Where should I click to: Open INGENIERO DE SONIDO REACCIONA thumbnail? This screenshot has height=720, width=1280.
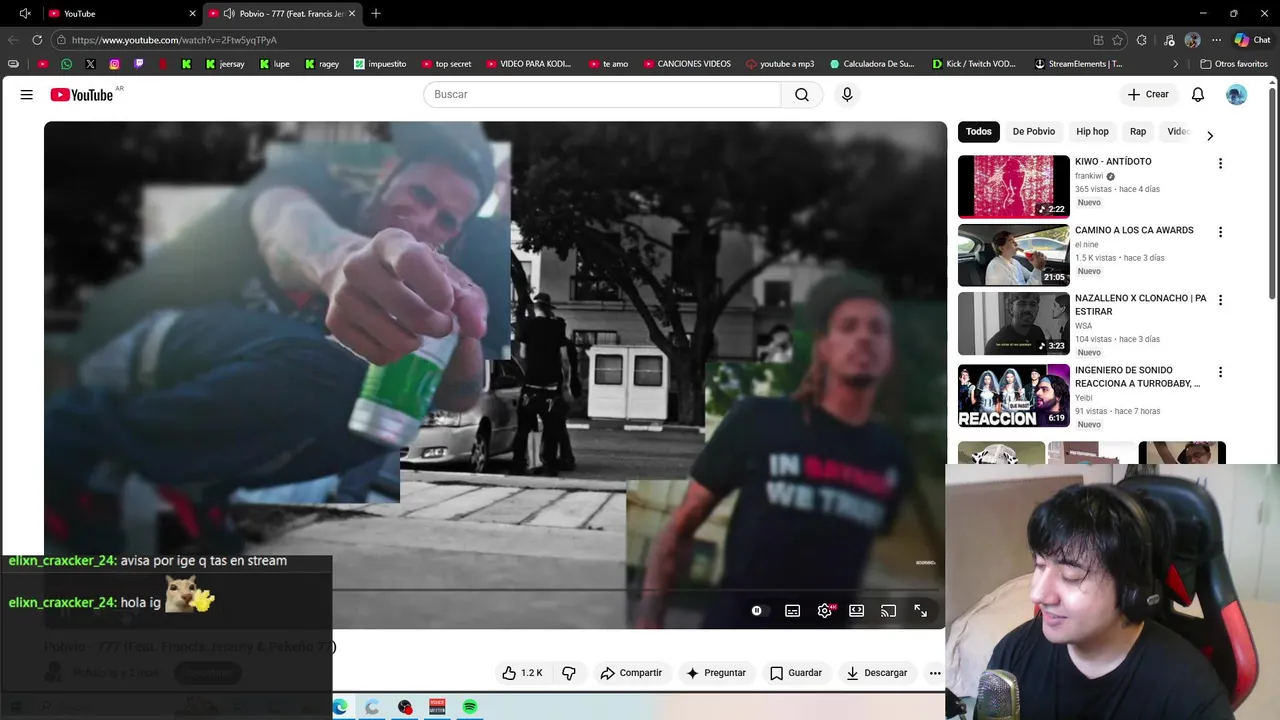(1013, 395)
